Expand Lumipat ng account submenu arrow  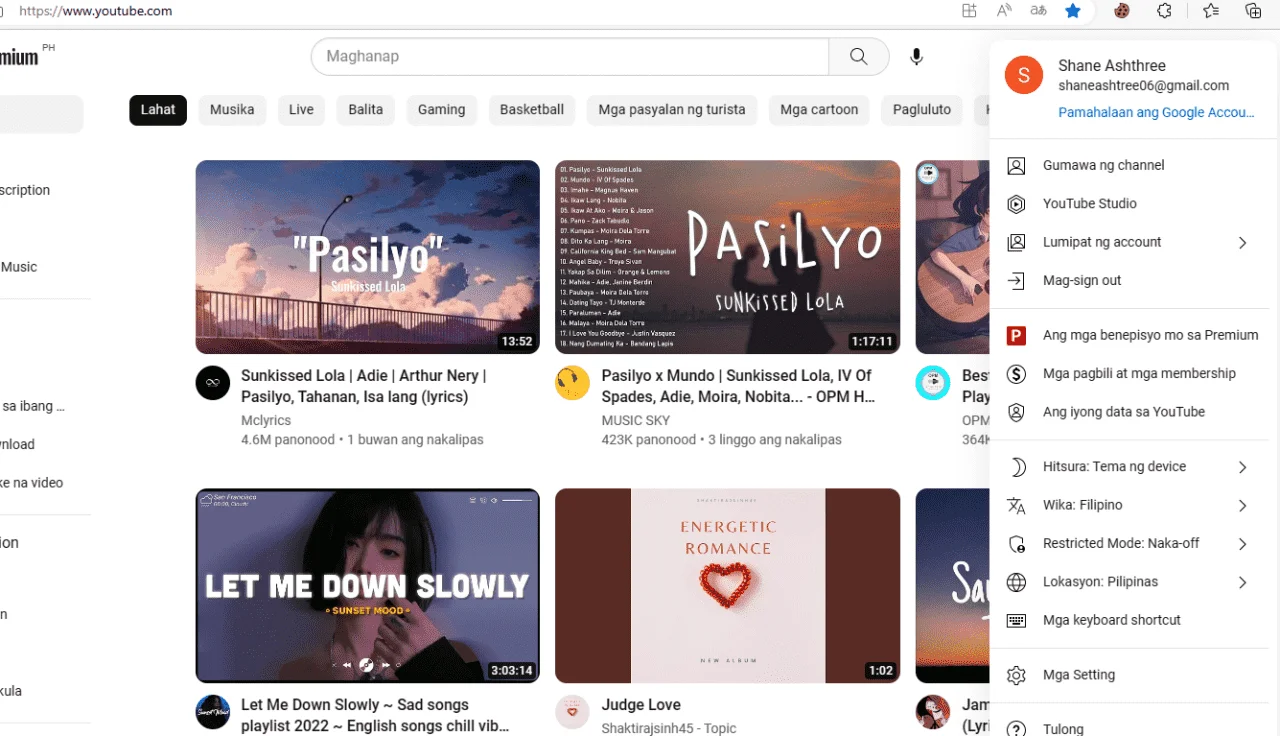(x=1242, y=243)
